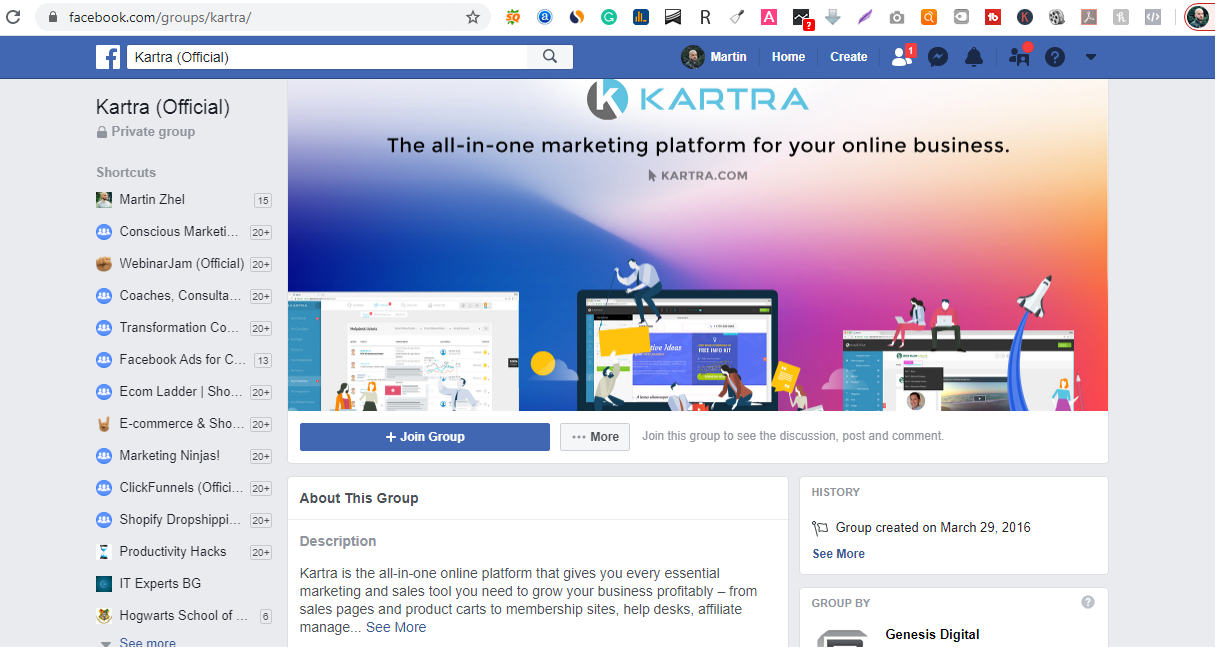
Task: Open Facebook Ads for C... group shortcut
Action: pyautogui.click(x=184, y=360)
